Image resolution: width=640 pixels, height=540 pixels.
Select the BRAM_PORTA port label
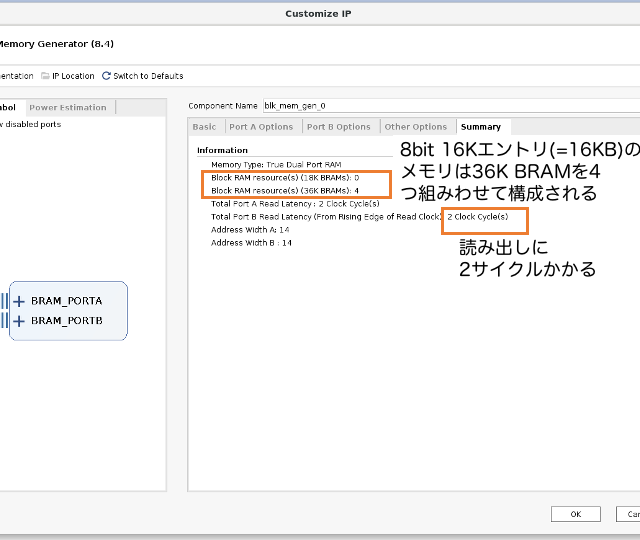[x=66, y=301]
